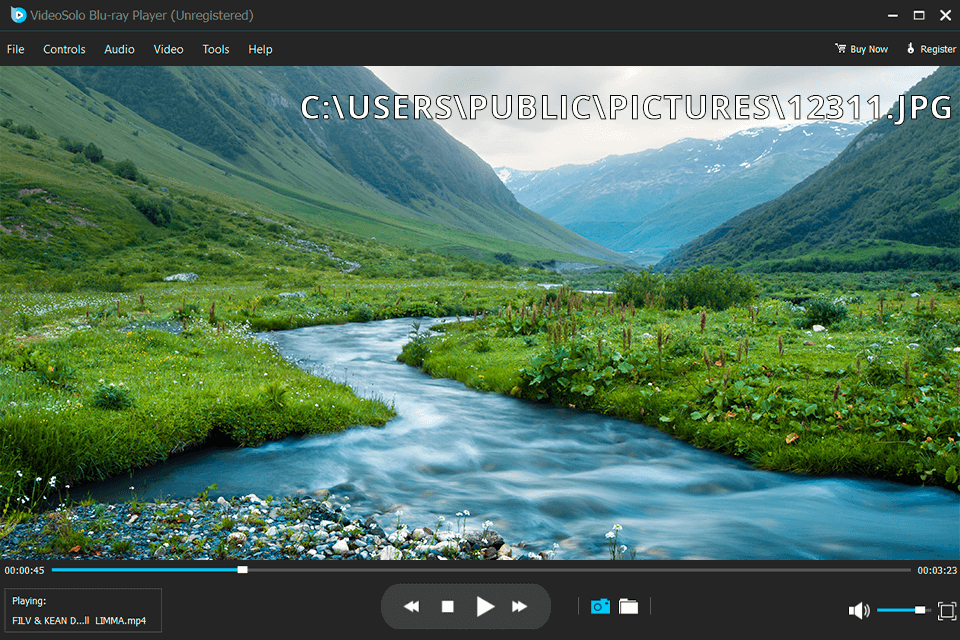Viewport: 960px width, 640px height.
Task: Select the rewind control
Action: pyautogui.click(x=410, y=605)
